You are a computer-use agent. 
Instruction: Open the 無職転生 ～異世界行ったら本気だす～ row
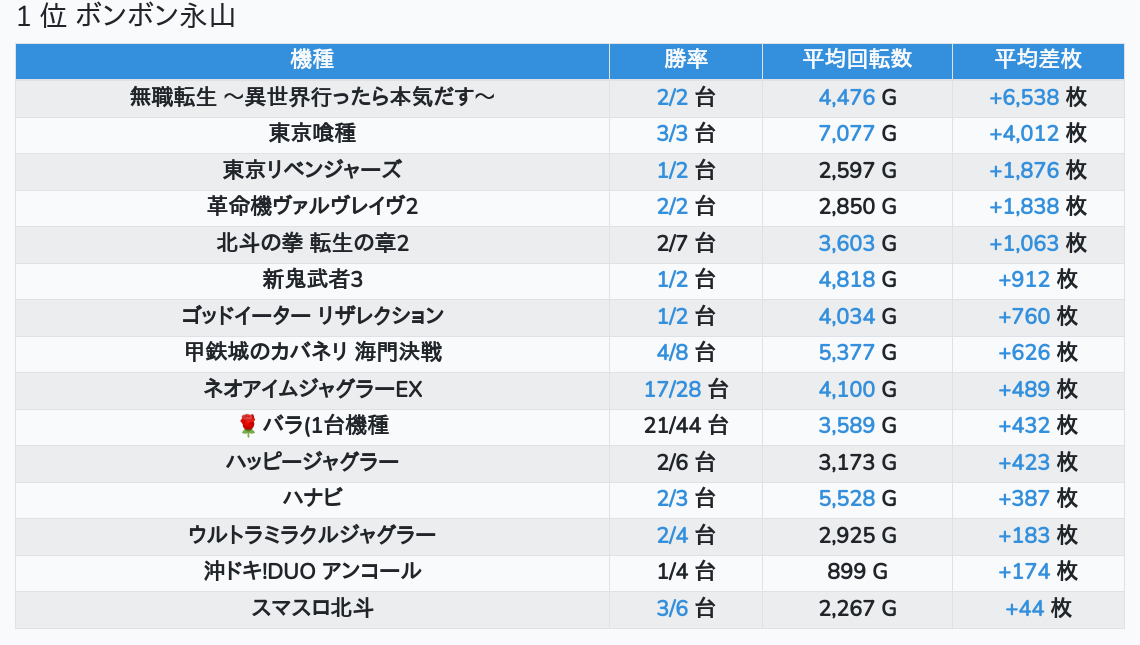click(x=312, y=97)
